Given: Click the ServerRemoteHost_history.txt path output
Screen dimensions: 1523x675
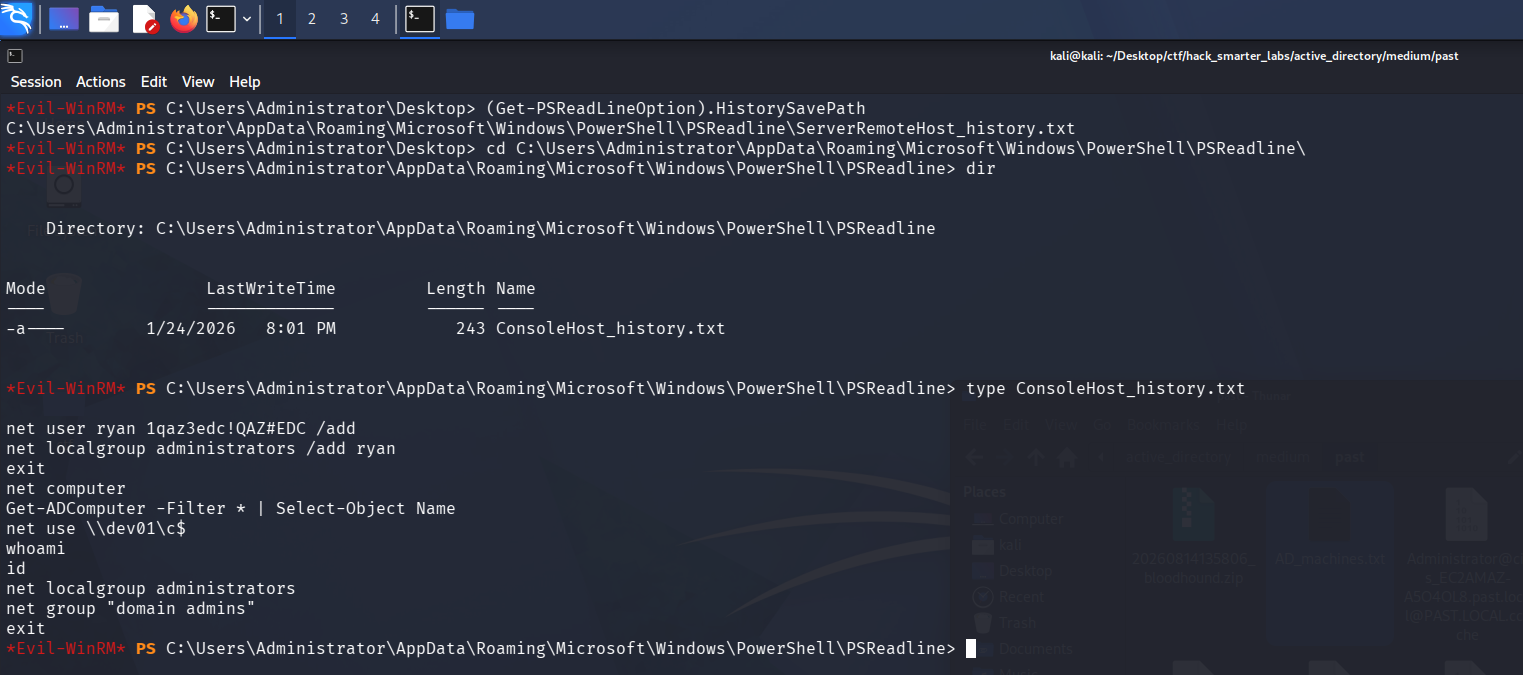Looking at the screenshot, I should coord(541,128).
